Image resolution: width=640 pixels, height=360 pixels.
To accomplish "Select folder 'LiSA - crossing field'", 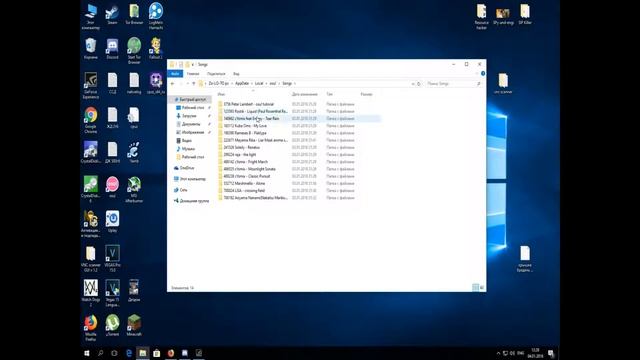I will [244, 191].
